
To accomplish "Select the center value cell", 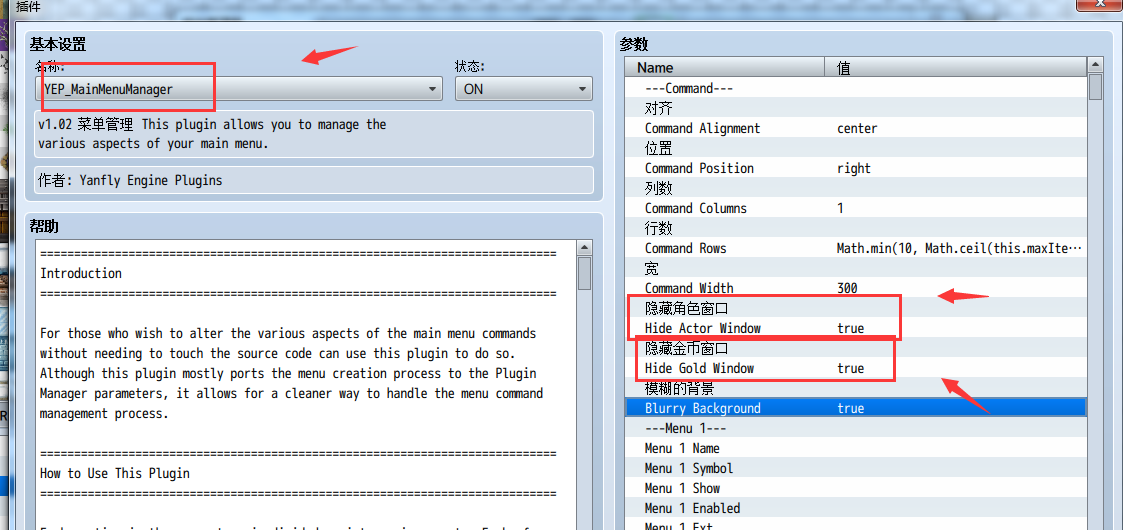I will coord(857,129).
